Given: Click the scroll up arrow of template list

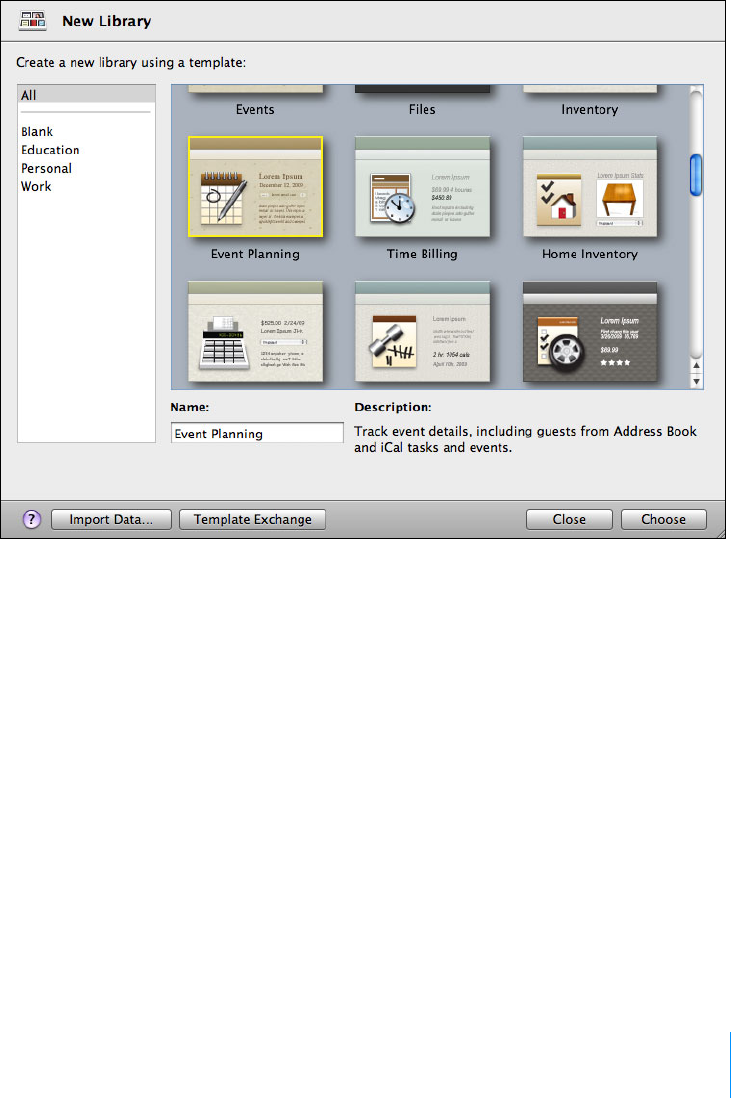Looking at the screenshot, I should click(697, 366).
